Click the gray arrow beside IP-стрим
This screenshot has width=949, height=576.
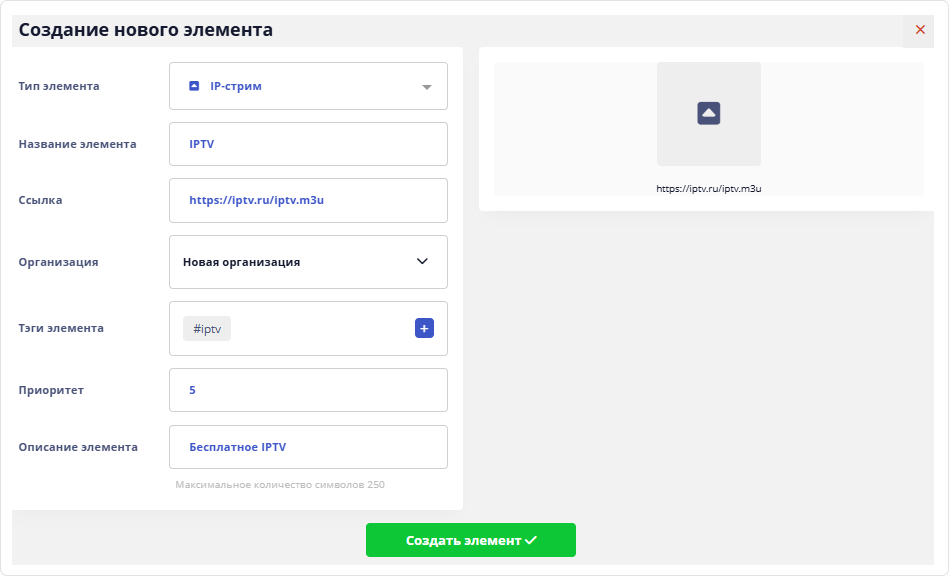pyautogui.click(x=427, y=87)
